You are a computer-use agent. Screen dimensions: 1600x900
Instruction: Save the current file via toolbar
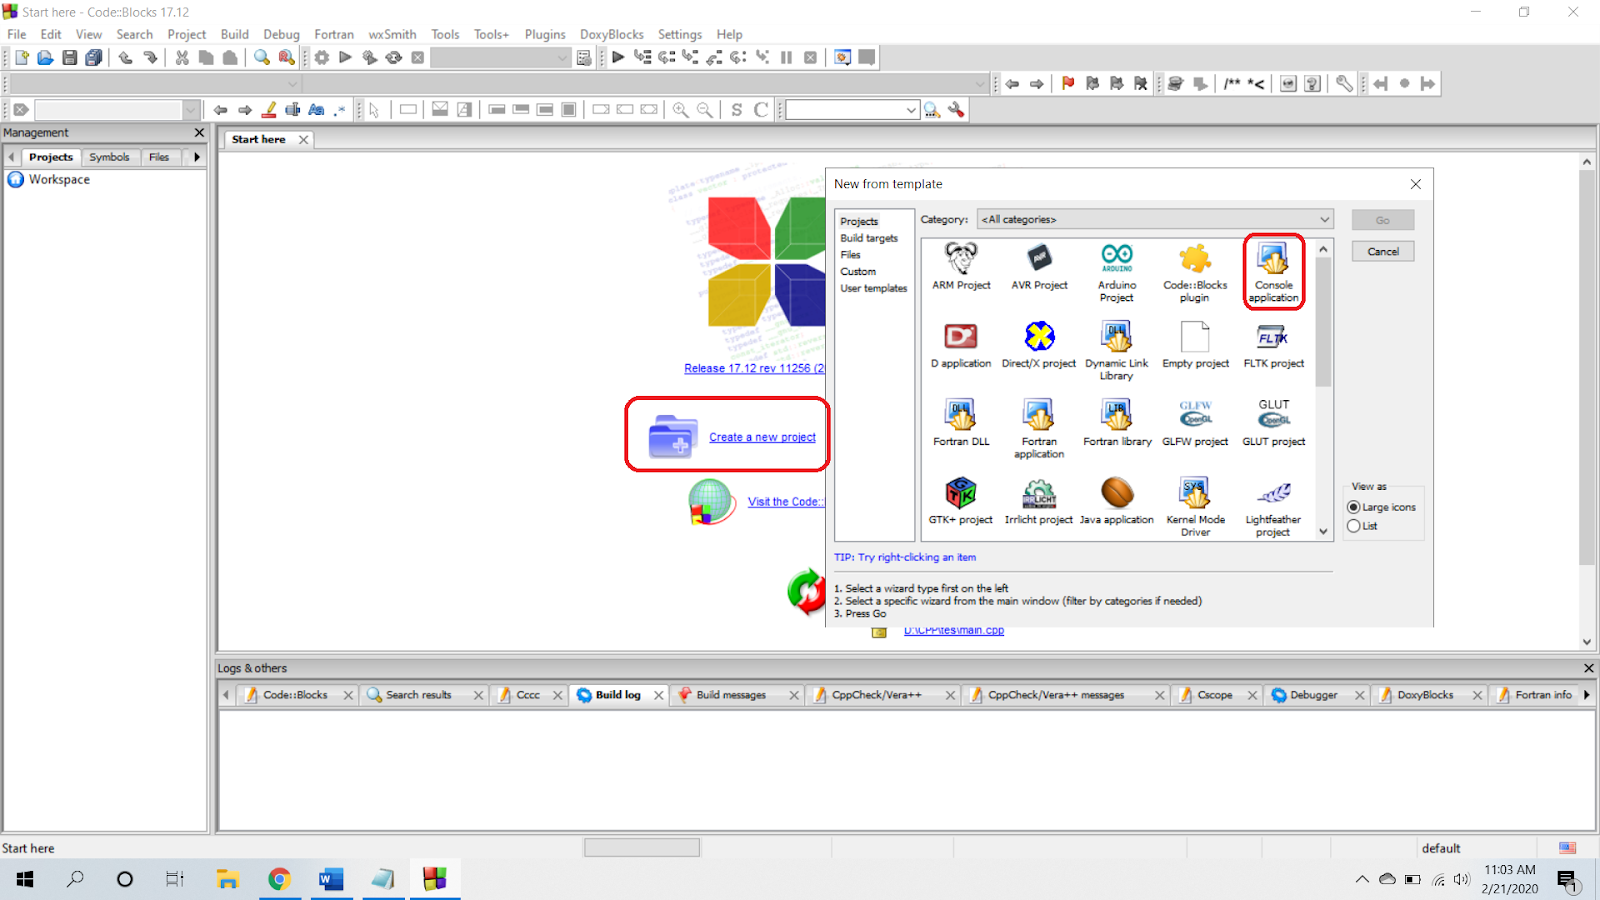point(70,58)
